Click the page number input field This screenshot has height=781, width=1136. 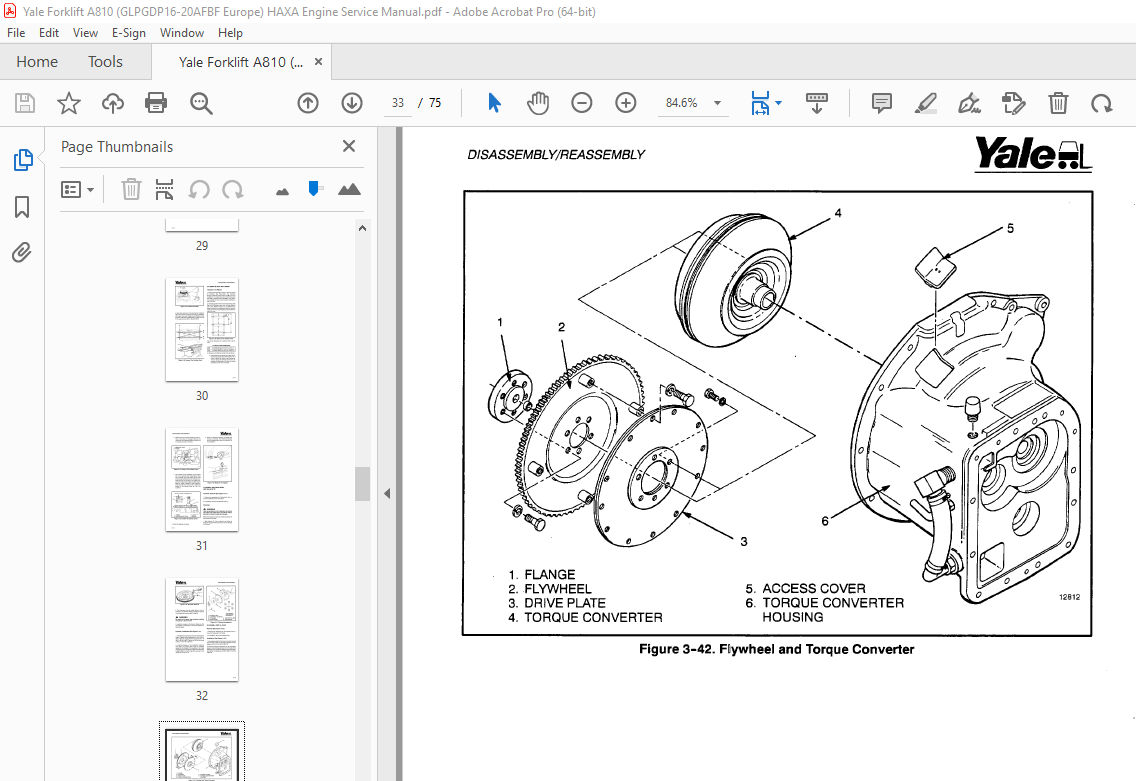click(398, 103)
